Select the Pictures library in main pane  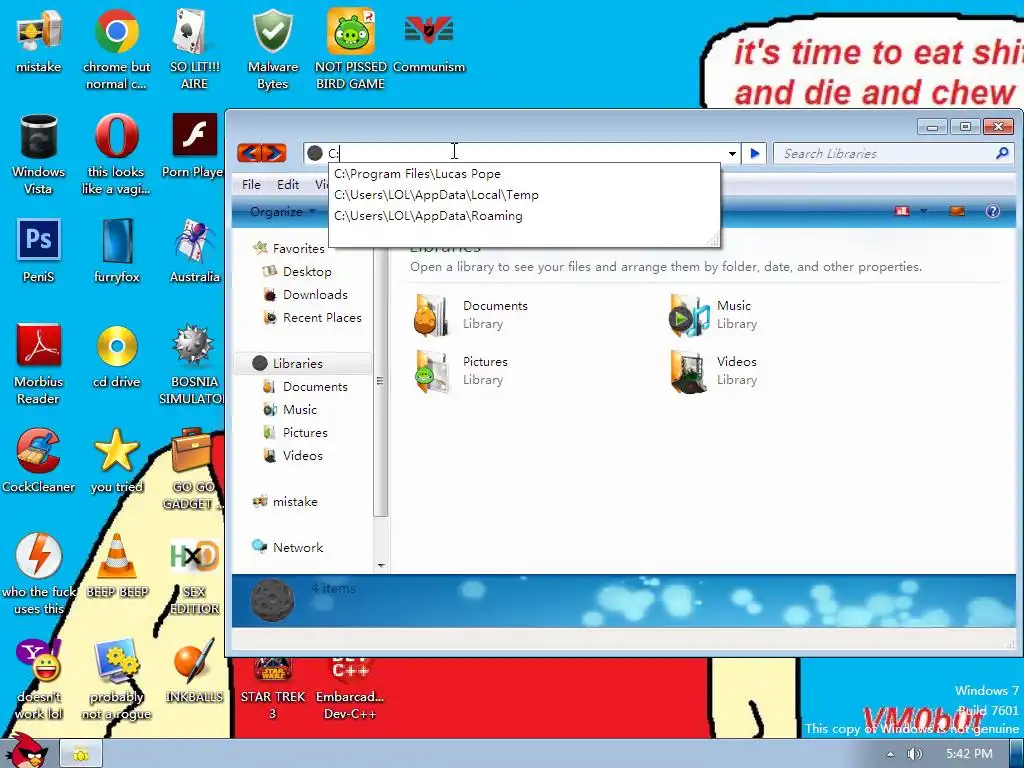click(461, 371)
